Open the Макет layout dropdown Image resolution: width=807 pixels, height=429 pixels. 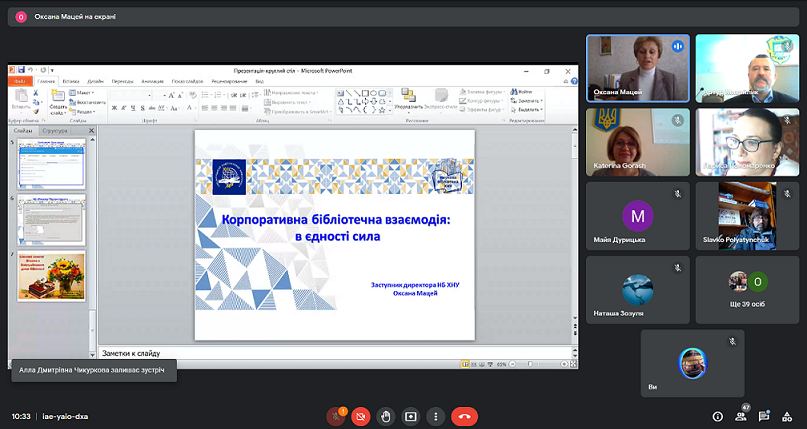[x=81, y=93]
